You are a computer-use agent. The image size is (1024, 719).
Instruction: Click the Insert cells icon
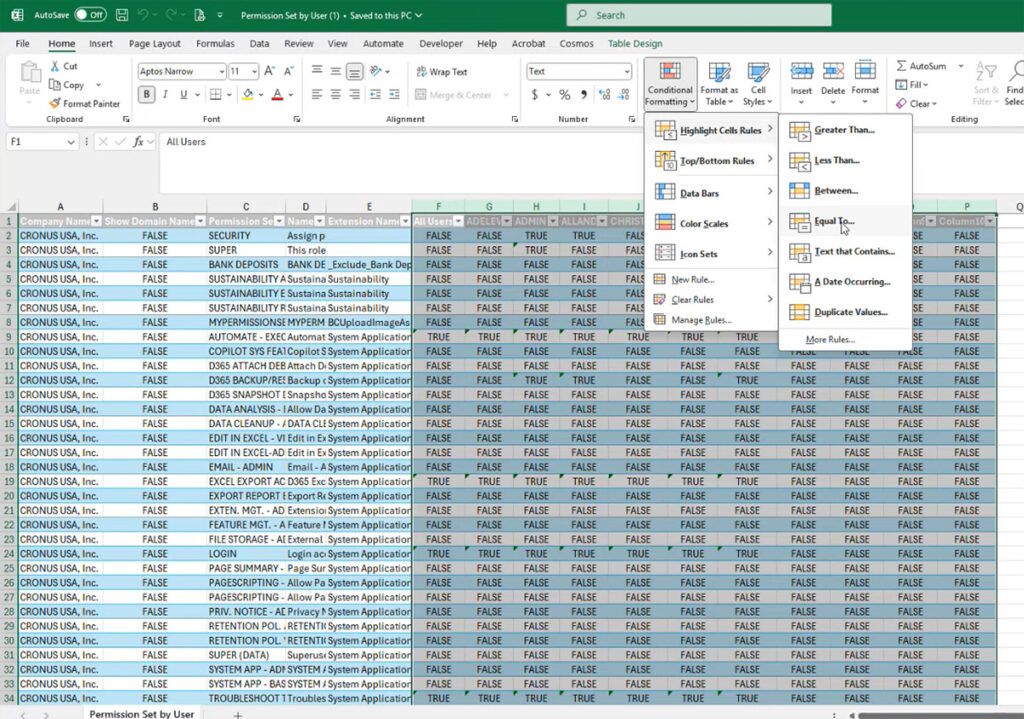click(x=801, y=72)
